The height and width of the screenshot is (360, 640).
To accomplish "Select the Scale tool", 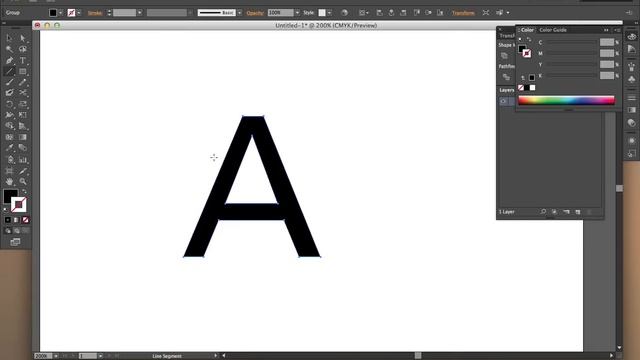I will click(22, 104).
